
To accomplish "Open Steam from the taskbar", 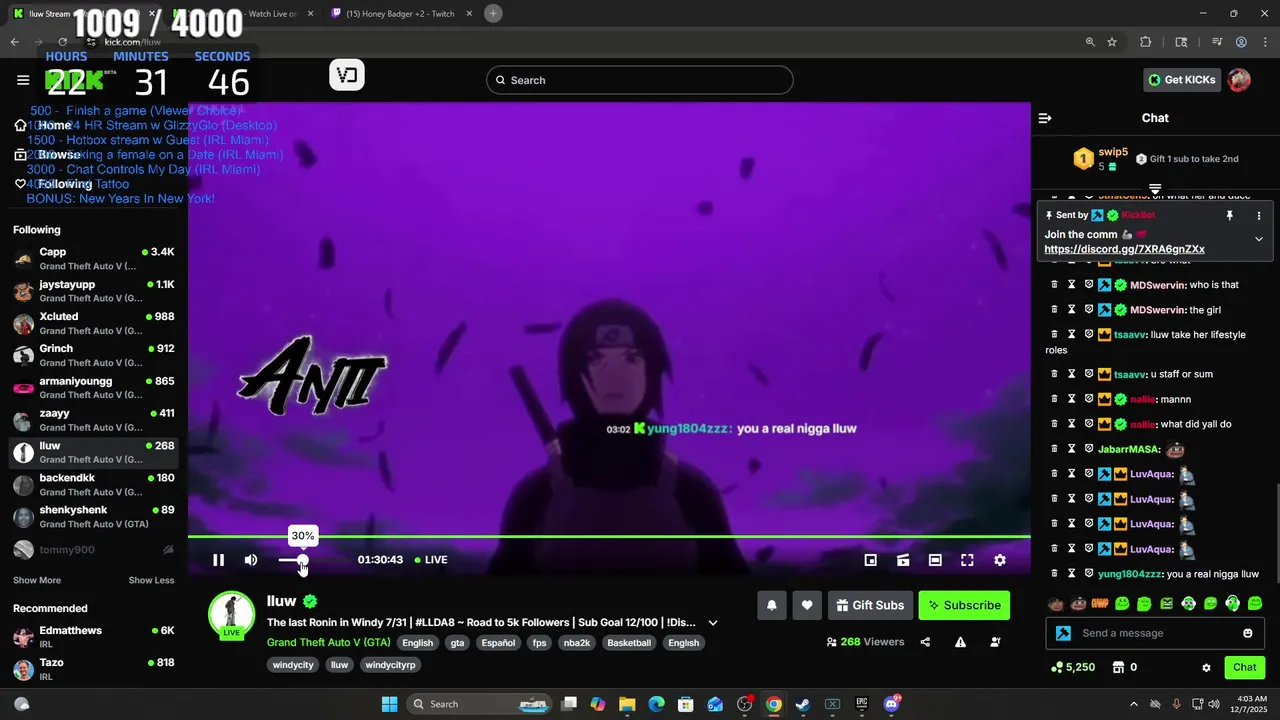I will [802, 704].
